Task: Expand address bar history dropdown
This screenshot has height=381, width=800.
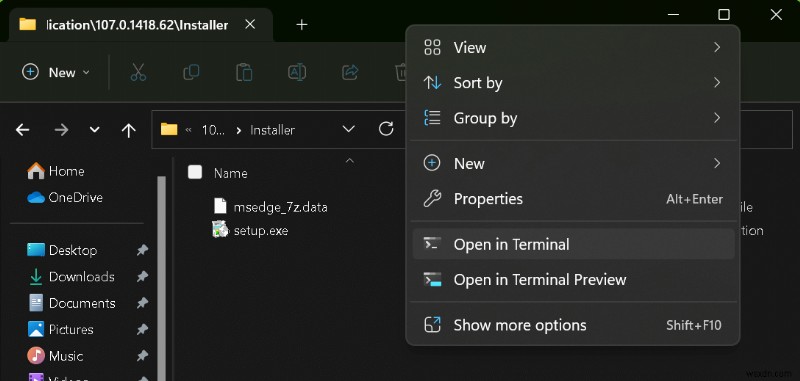Action: tap(348, 129)
